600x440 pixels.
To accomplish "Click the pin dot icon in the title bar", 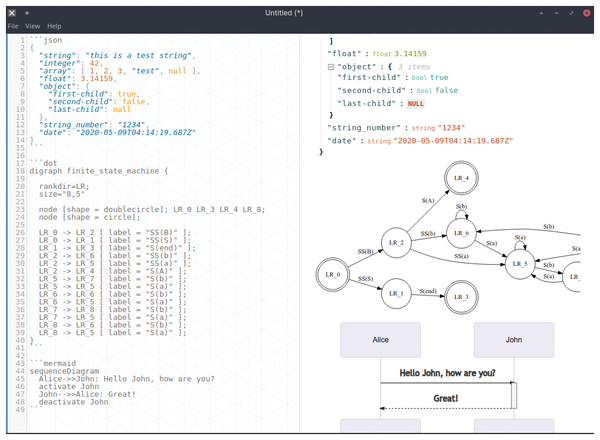I will coord(27,13).
